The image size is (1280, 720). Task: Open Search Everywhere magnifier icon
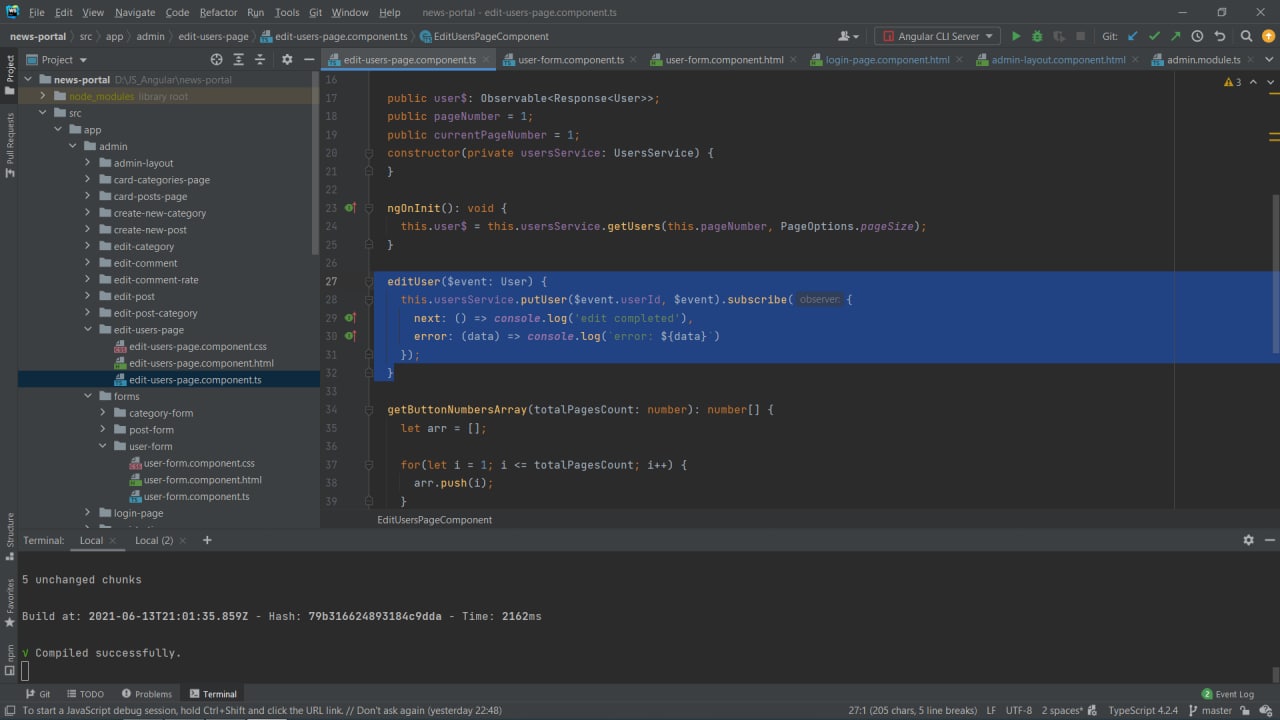(x=1246, y=36)
